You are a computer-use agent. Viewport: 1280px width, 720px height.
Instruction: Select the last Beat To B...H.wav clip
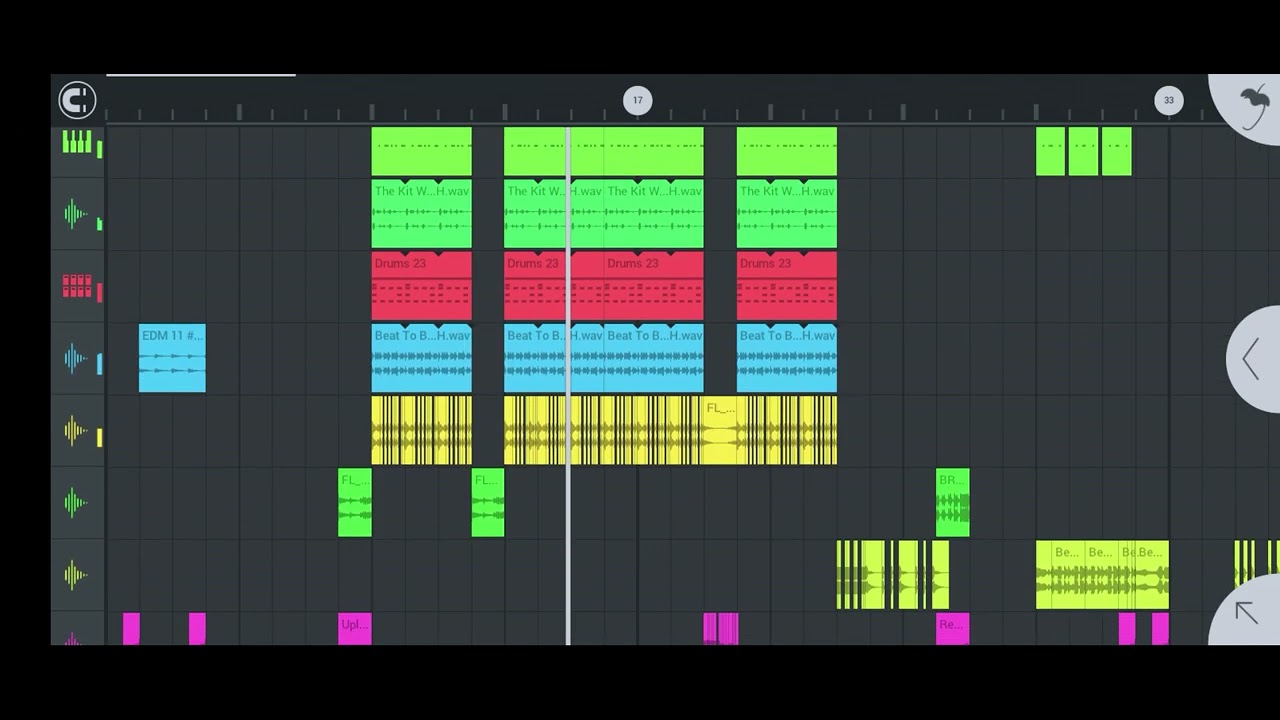[x=787, y=358]
